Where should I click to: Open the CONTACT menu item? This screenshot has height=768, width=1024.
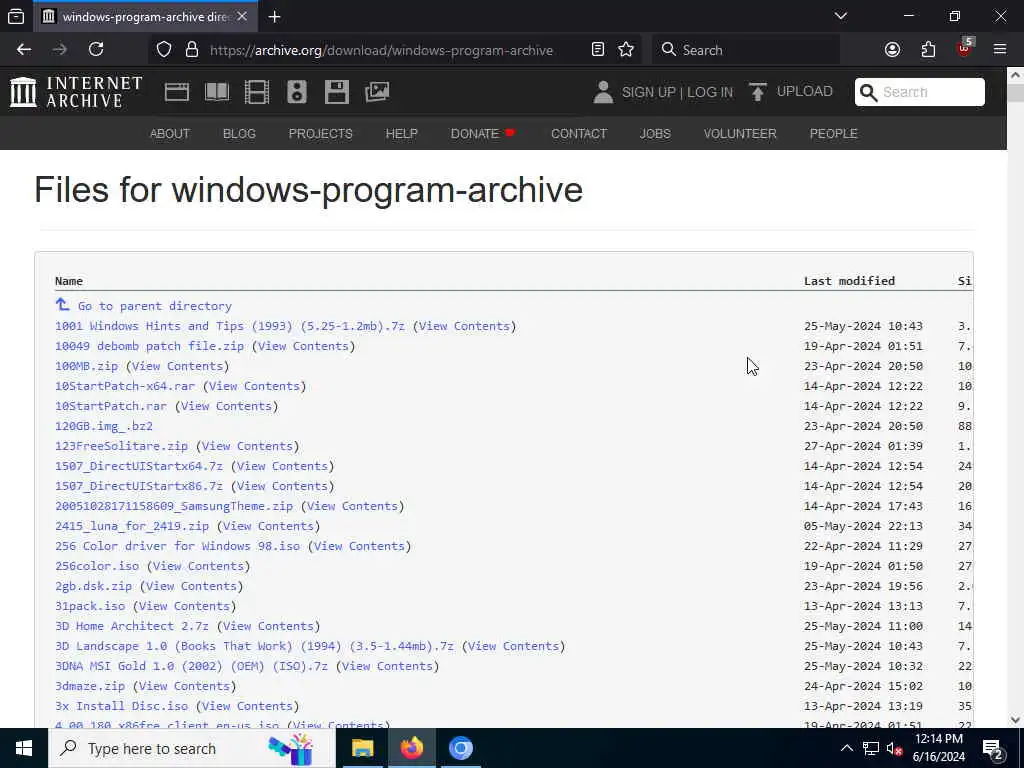(x=579, y=133)
